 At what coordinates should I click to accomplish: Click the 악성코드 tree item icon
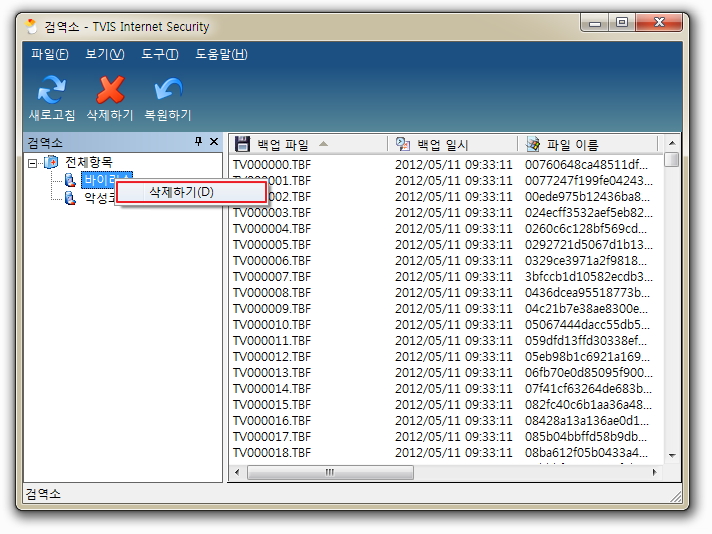70,198
